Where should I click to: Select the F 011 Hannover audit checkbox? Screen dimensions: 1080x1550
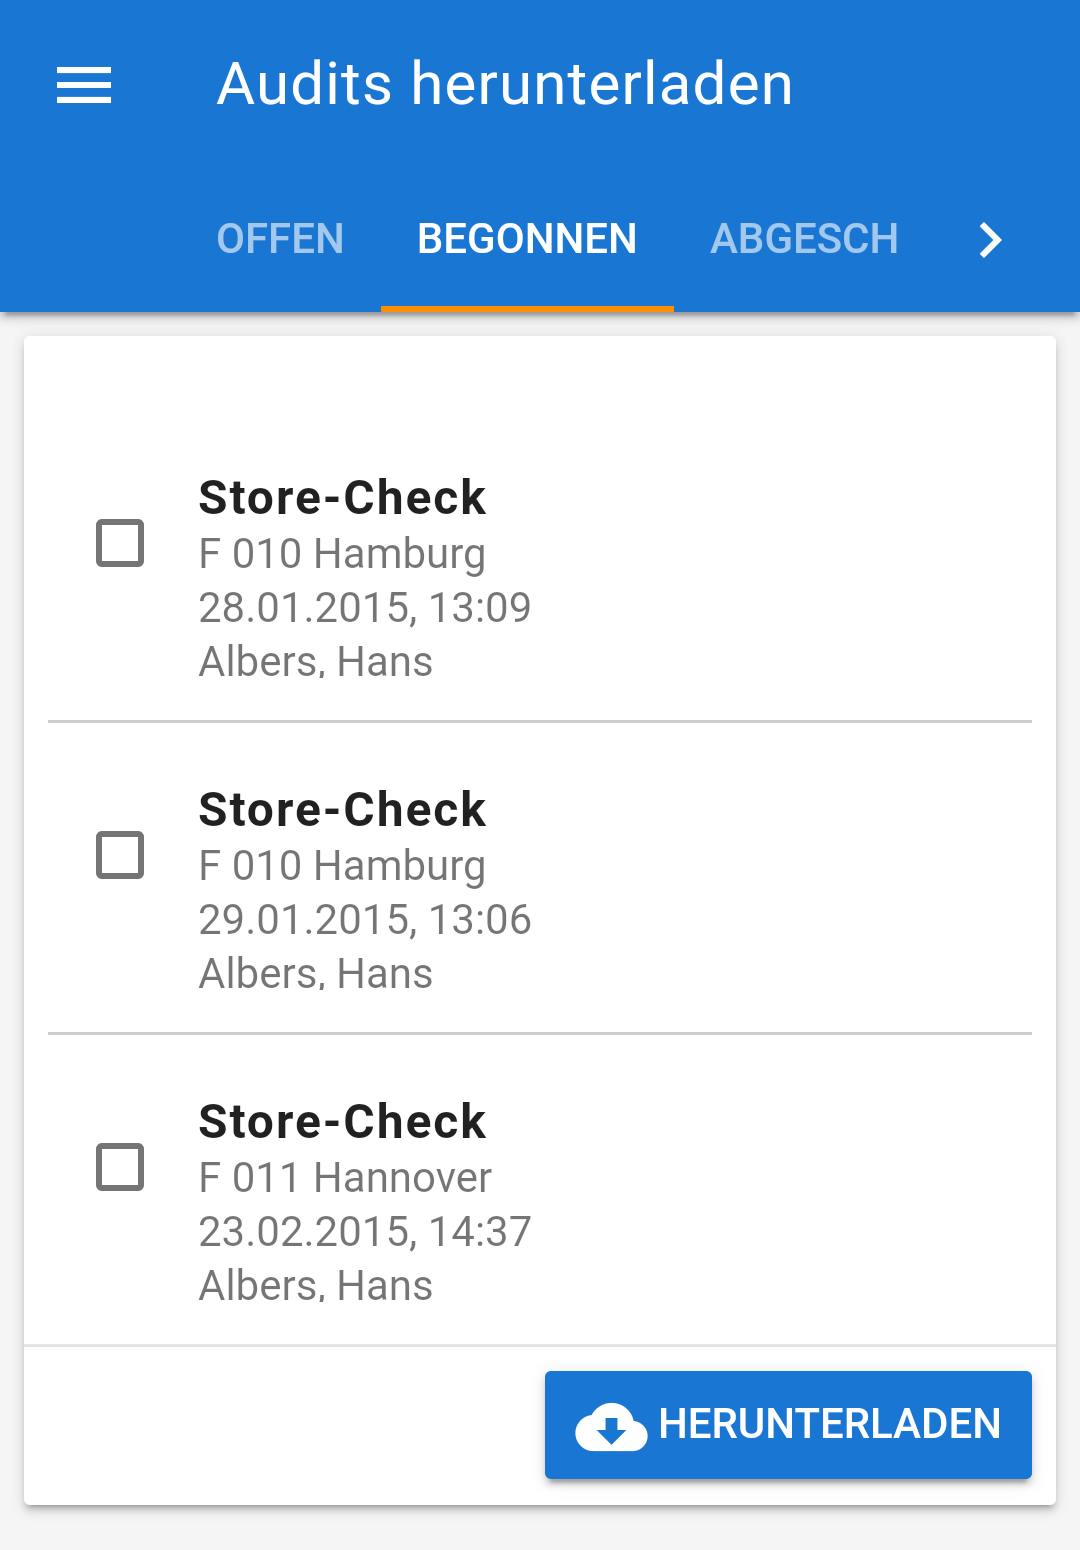[x=120, y=1167]
